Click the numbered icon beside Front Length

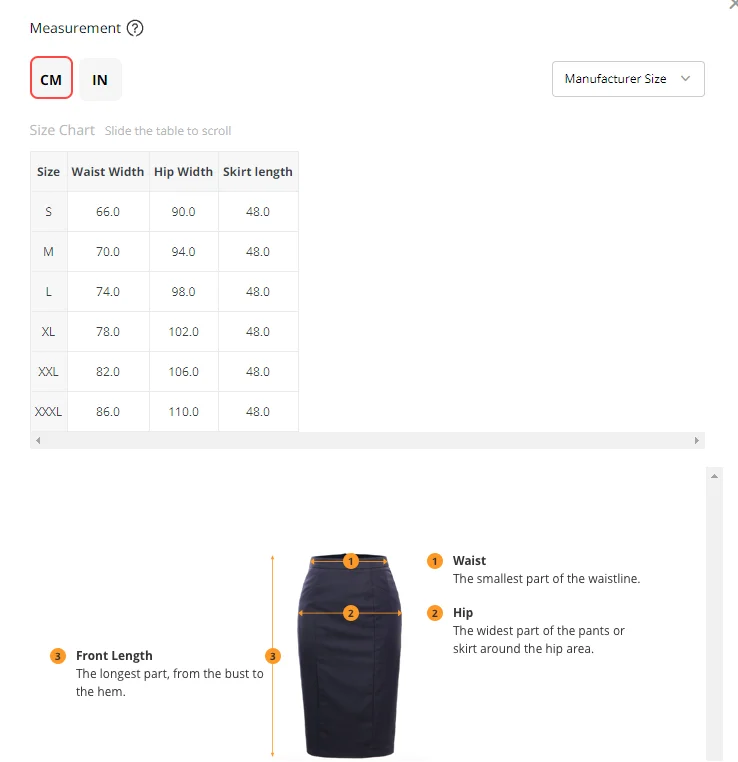point(58,656)
